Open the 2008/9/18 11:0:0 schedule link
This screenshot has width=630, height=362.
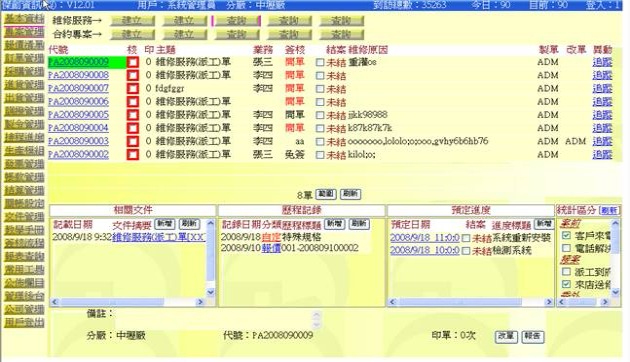click(x=425, y=238)
